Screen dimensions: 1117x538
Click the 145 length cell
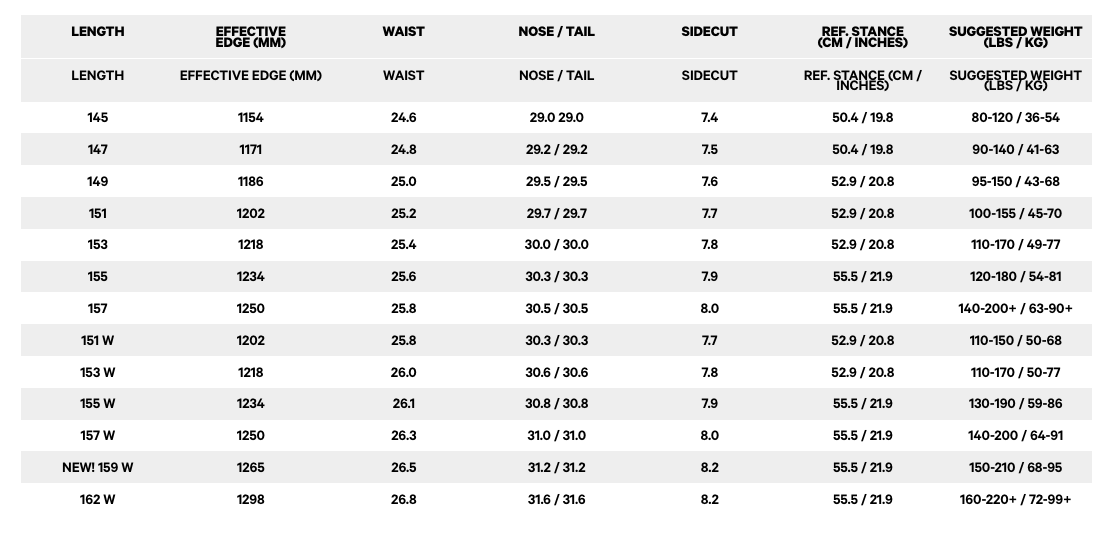(x=98, y=118)
